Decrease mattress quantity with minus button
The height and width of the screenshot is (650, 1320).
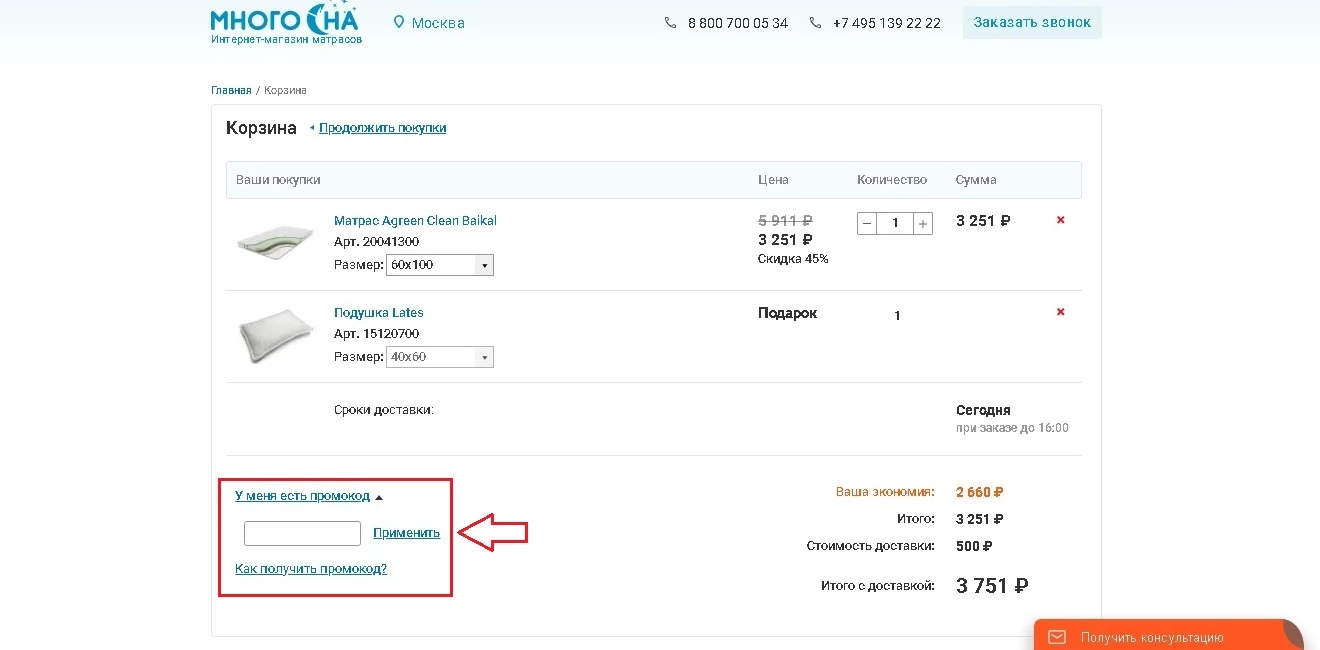867,223
